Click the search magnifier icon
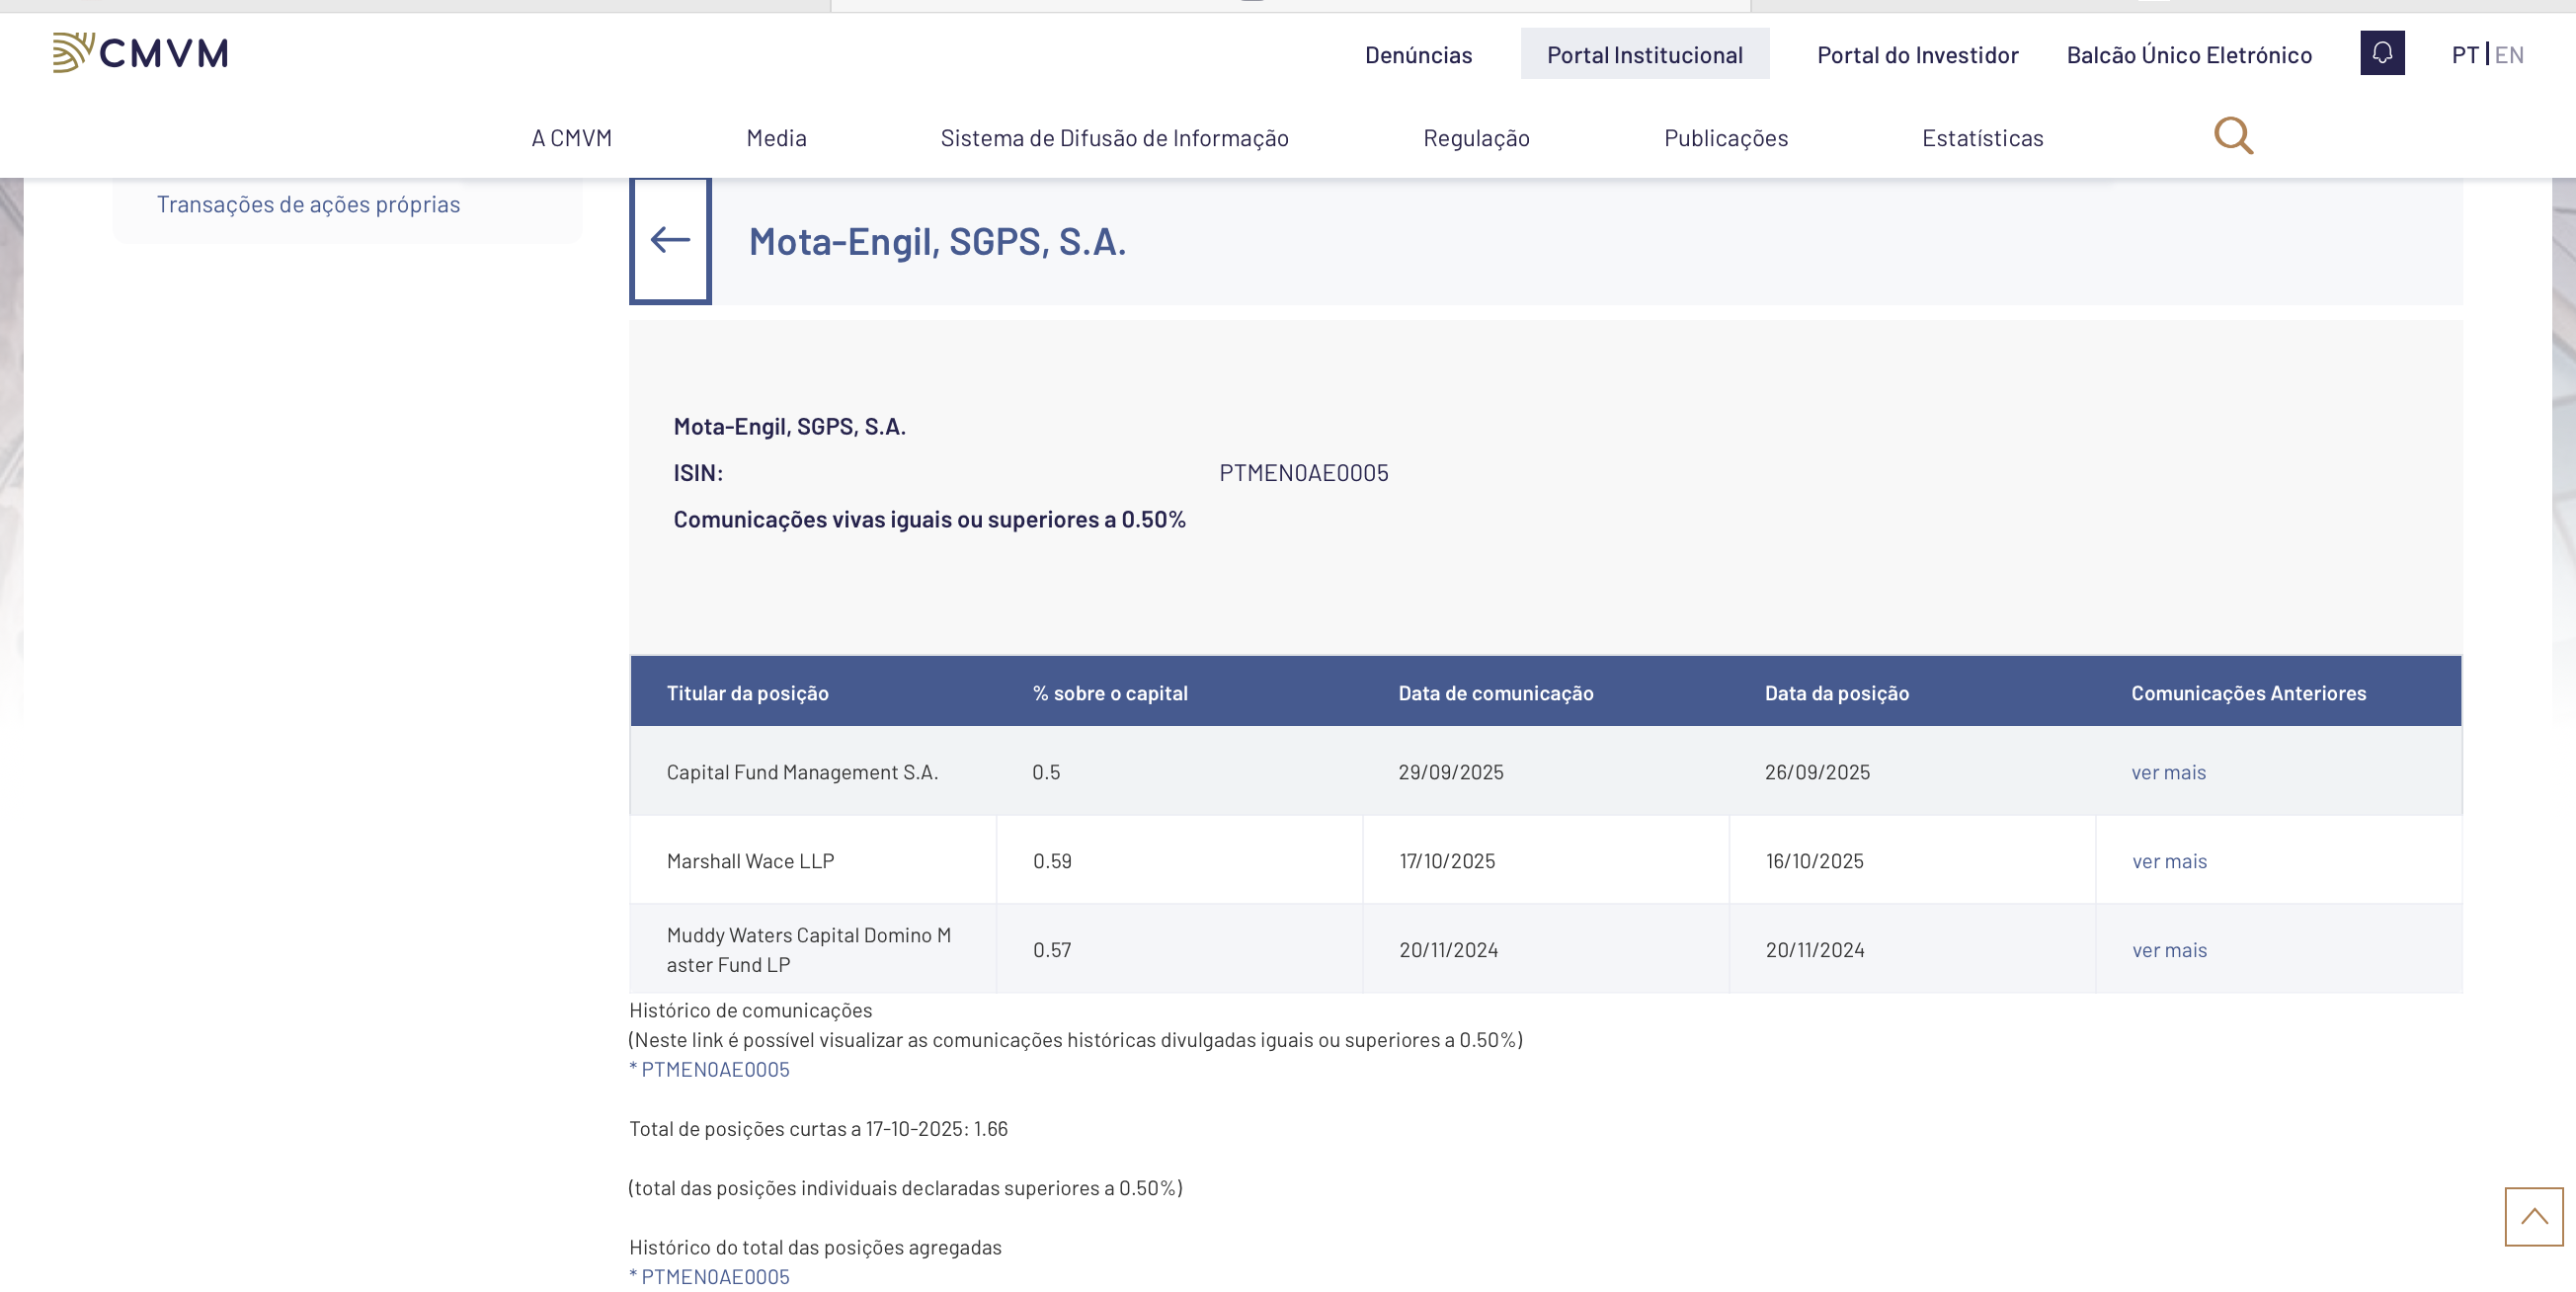 (x=2233, y=136)
